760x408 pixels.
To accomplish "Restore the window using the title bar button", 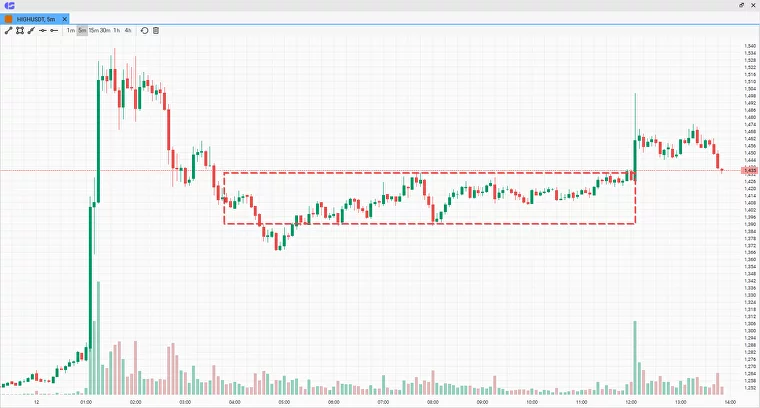I will pos(742,5).
